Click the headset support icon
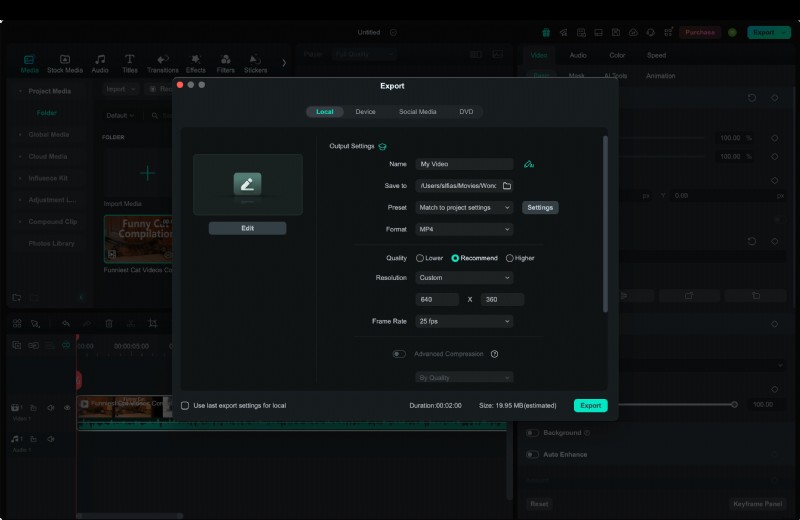Viewport: 800px width, 520px height. coord(651,32)
